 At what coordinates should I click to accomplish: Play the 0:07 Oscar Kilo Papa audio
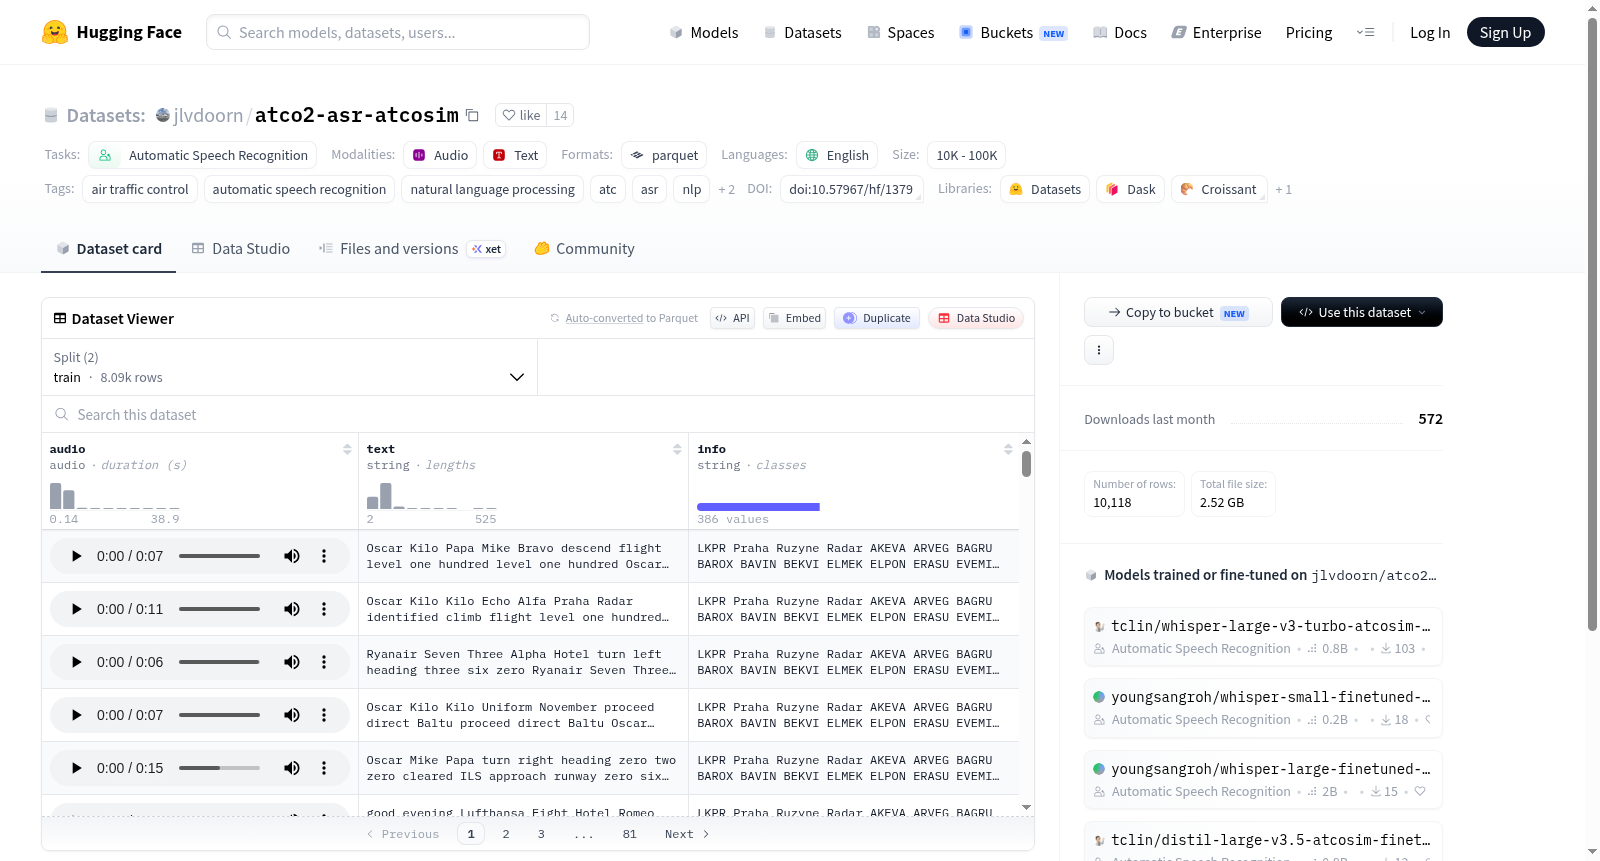coord(76,556)
